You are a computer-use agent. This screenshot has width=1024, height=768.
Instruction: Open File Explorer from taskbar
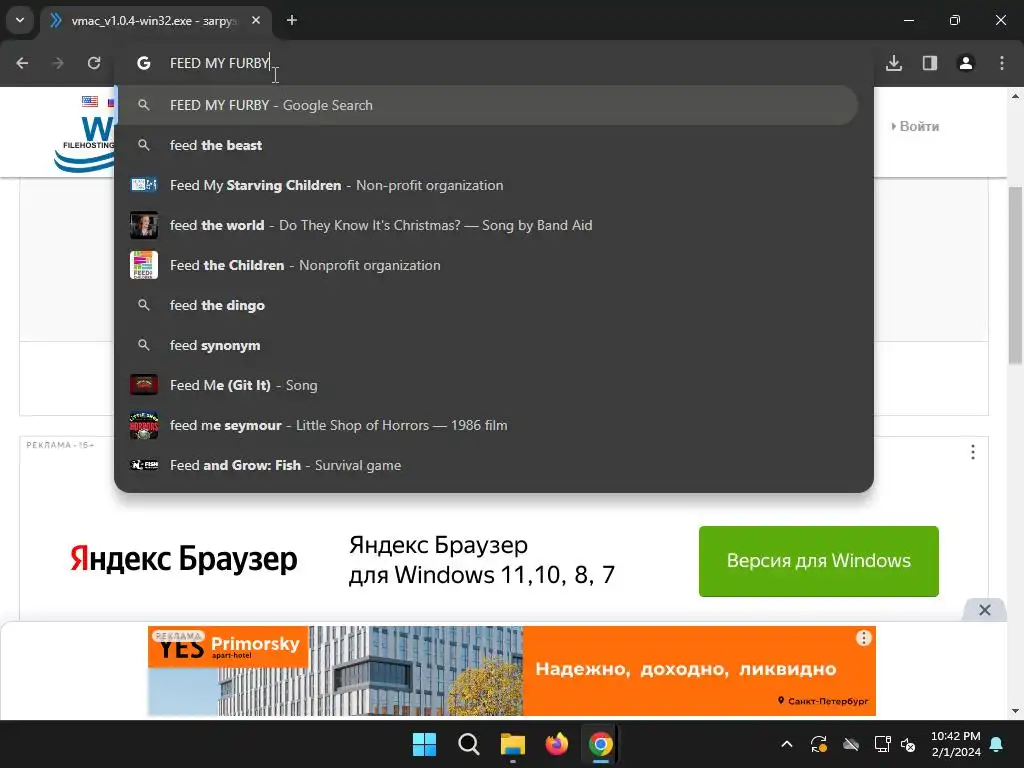pos(513,744)
